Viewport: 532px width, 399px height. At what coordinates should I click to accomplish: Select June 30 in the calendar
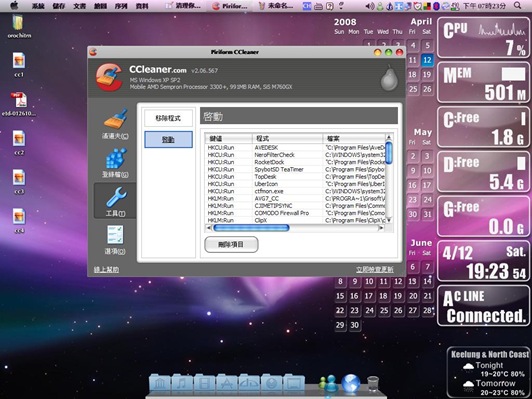point(354,325)
